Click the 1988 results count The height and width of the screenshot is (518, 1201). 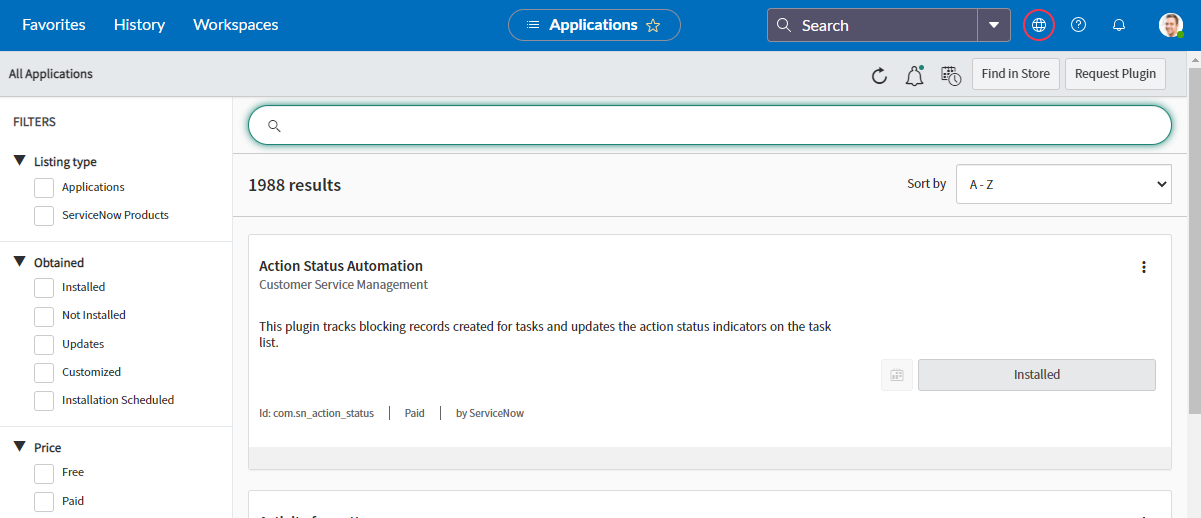(x=295, y=185)
